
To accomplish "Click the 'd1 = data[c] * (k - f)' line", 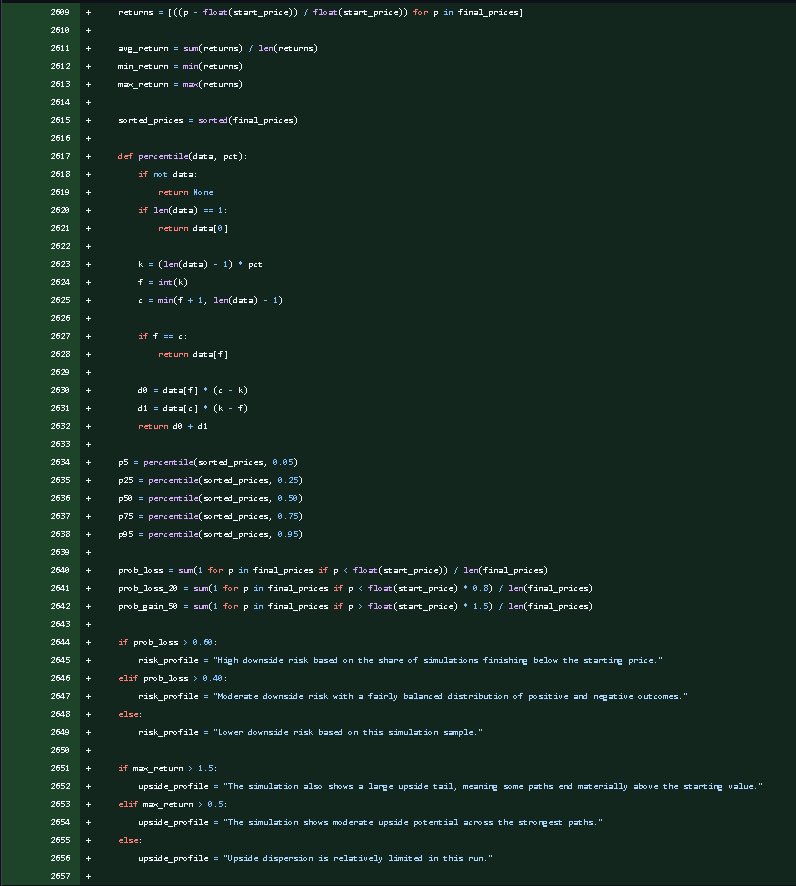I will pyautogui.click(x=193, y=408).
